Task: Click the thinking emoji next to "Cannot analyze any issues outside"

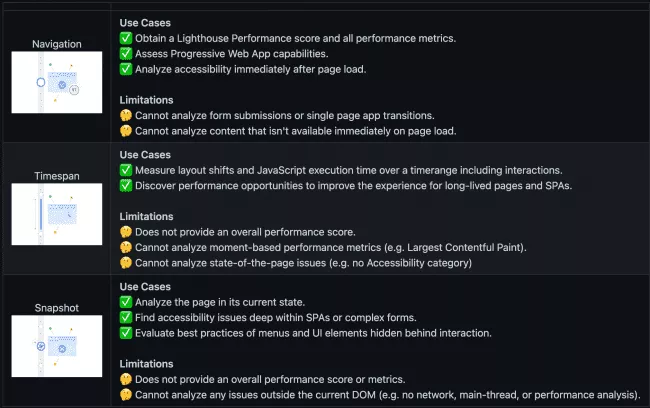Action: 126,394
